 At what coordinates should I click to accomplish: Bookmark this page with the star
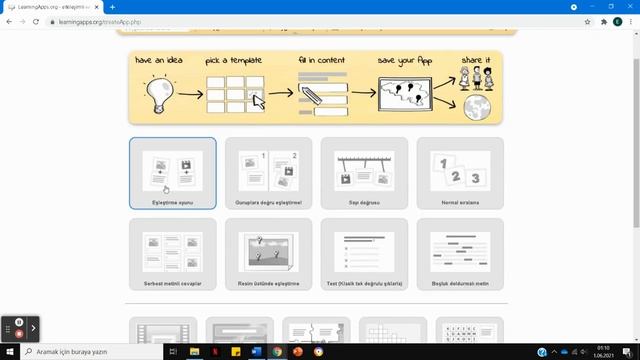pyautogui.click(x=587, y=22)
